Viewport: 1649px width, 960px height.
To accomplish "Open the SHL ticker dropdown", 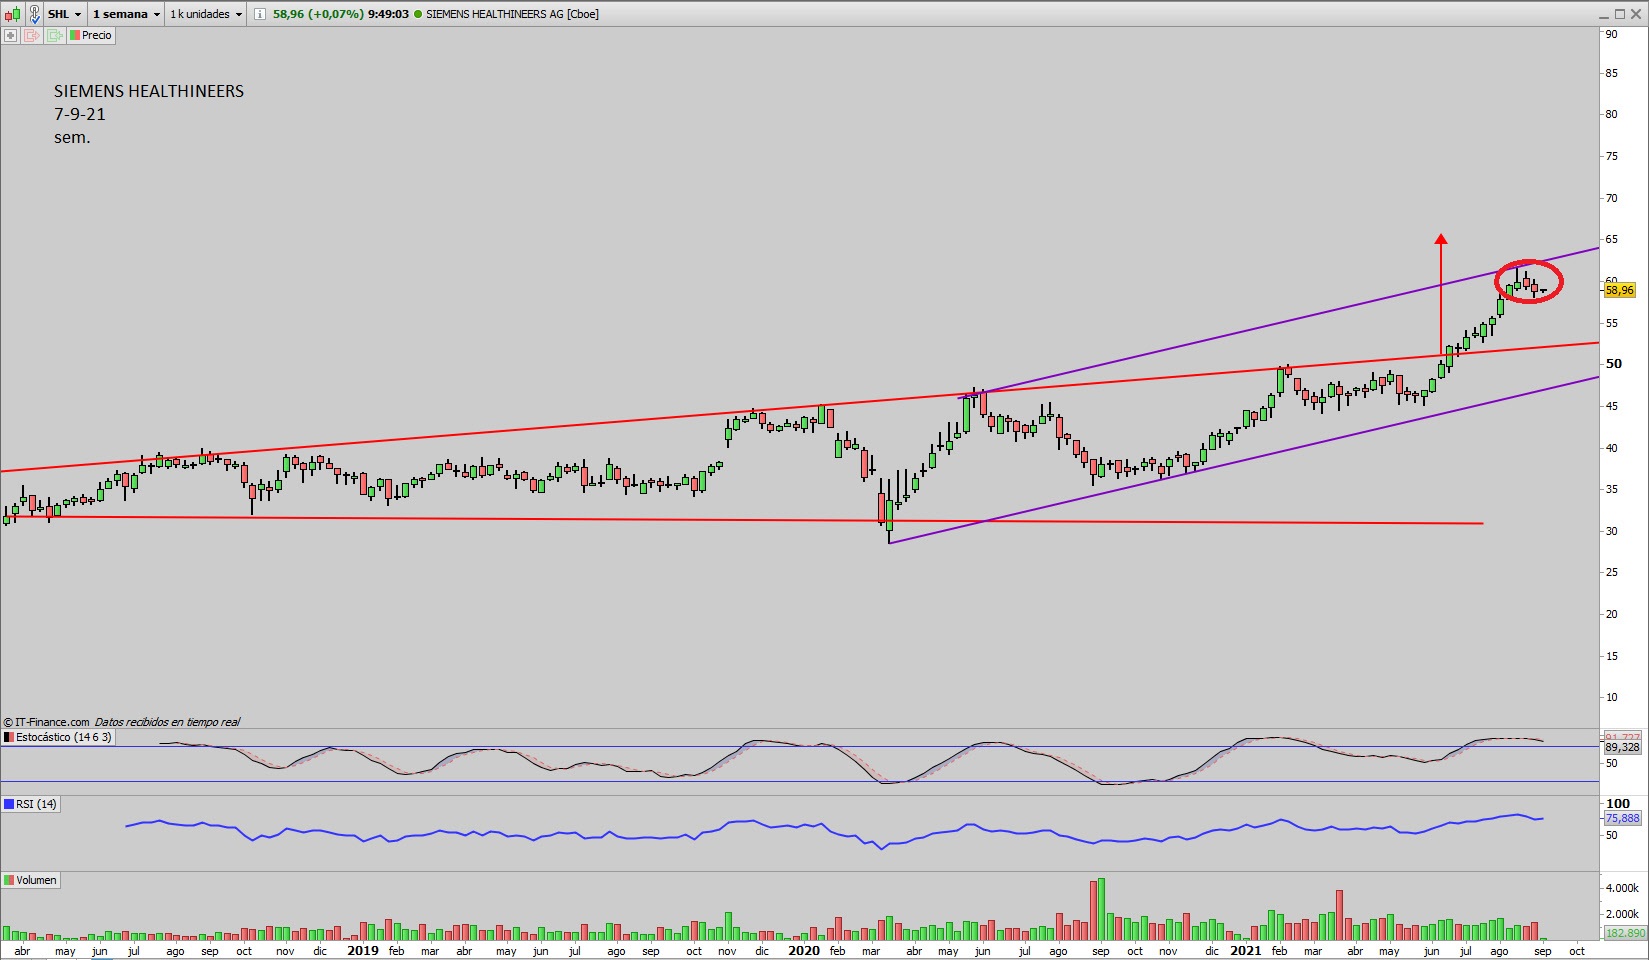I will click(x=65, y=14).
